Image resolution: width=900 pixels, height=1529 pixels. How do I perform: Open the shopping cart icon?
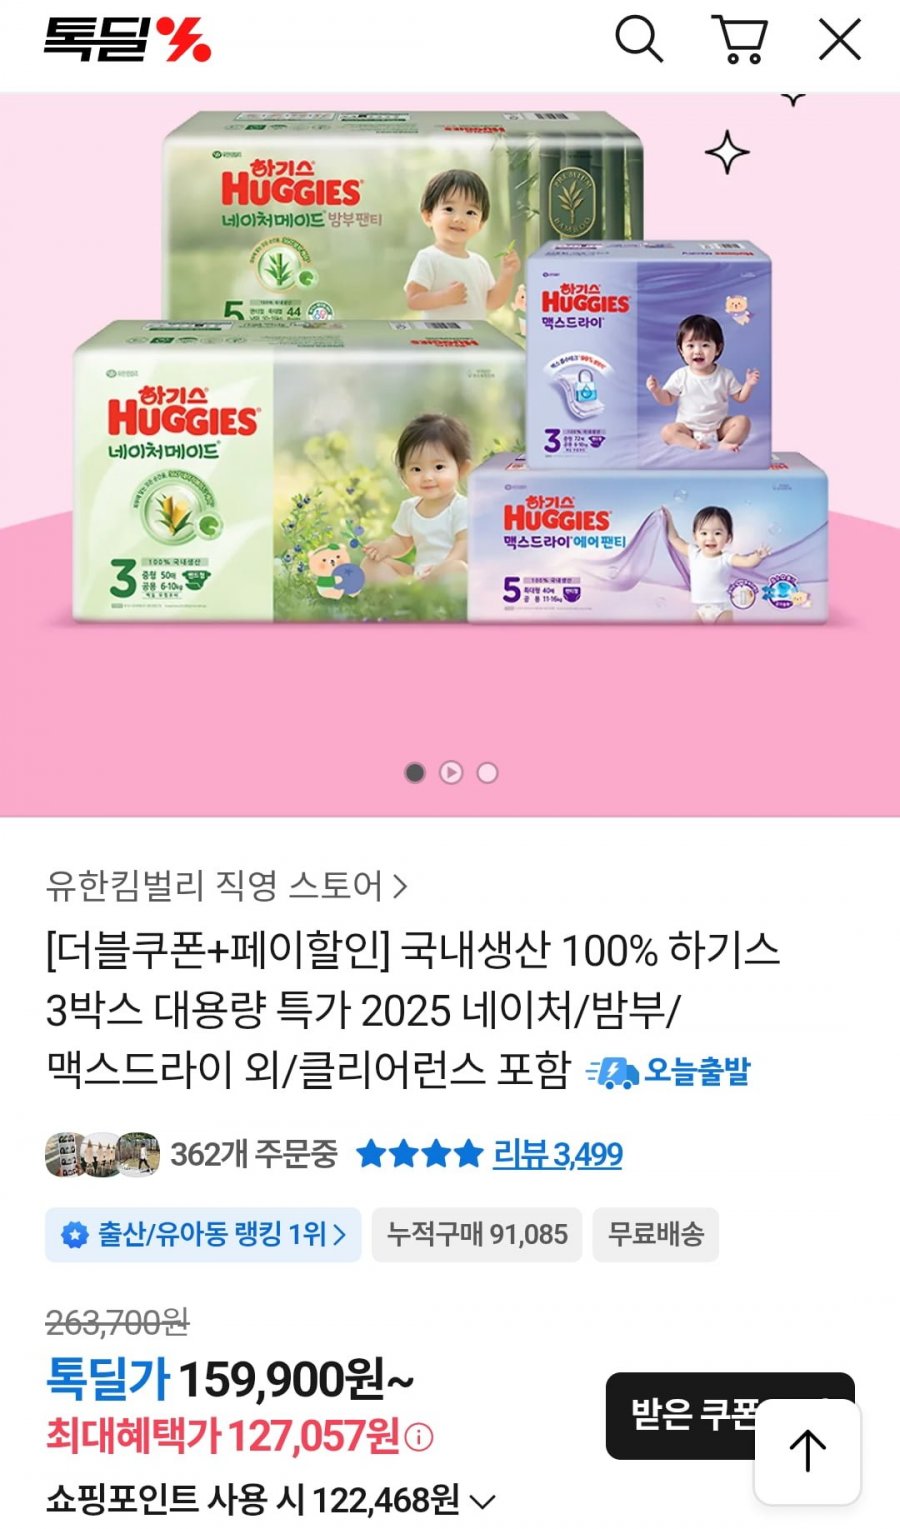(x=739, y=40)
